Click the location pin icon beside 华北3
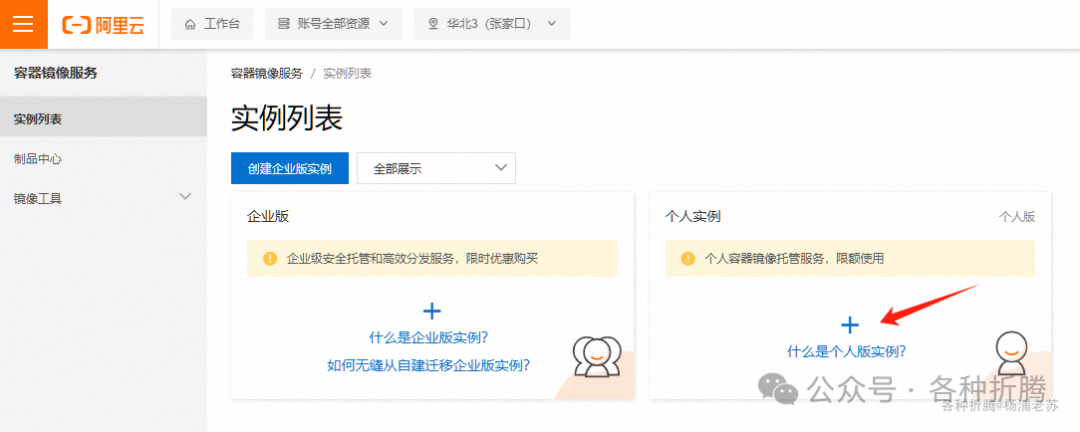 [433, 24]
